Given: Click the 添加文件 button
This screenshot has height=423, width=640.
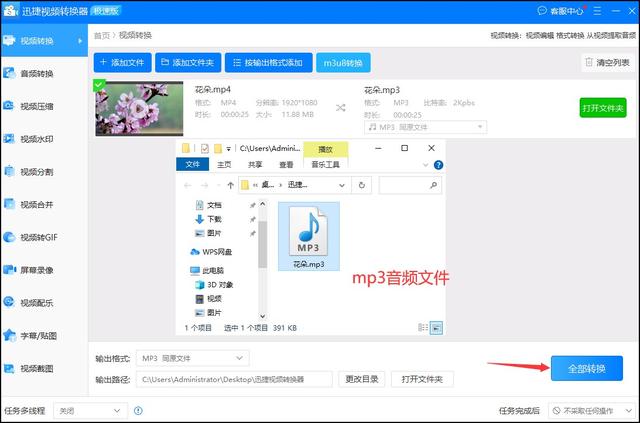Looking at the screenshot, I should pyautogui.click(x=122, y=62).
